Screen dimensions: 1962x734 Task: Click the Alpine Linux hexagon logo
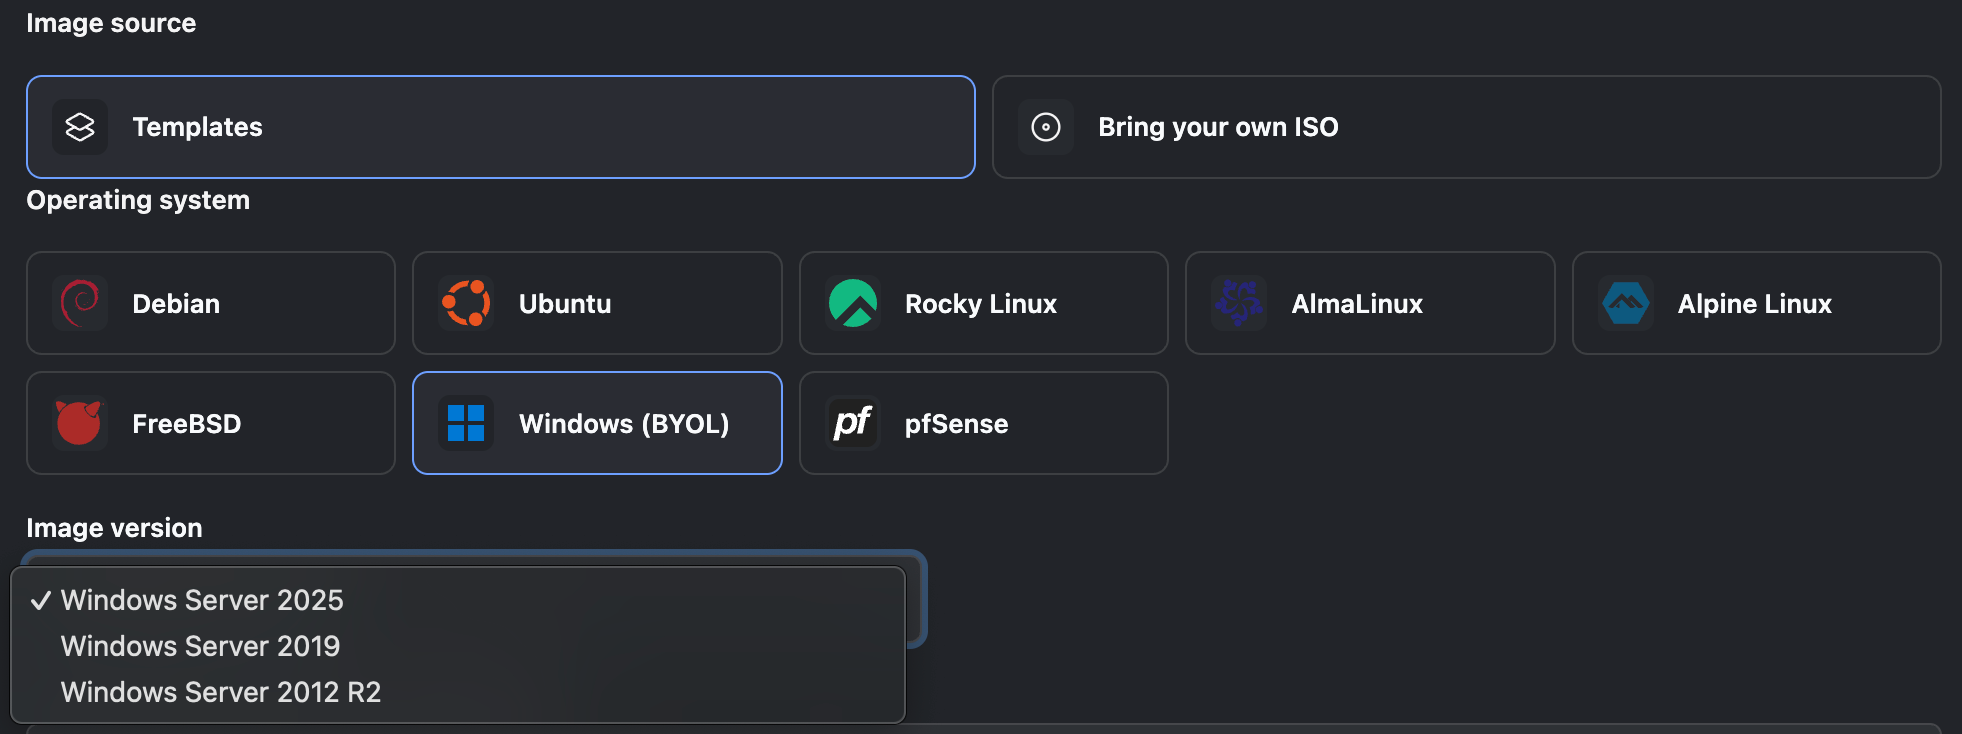click(1626, 303)
